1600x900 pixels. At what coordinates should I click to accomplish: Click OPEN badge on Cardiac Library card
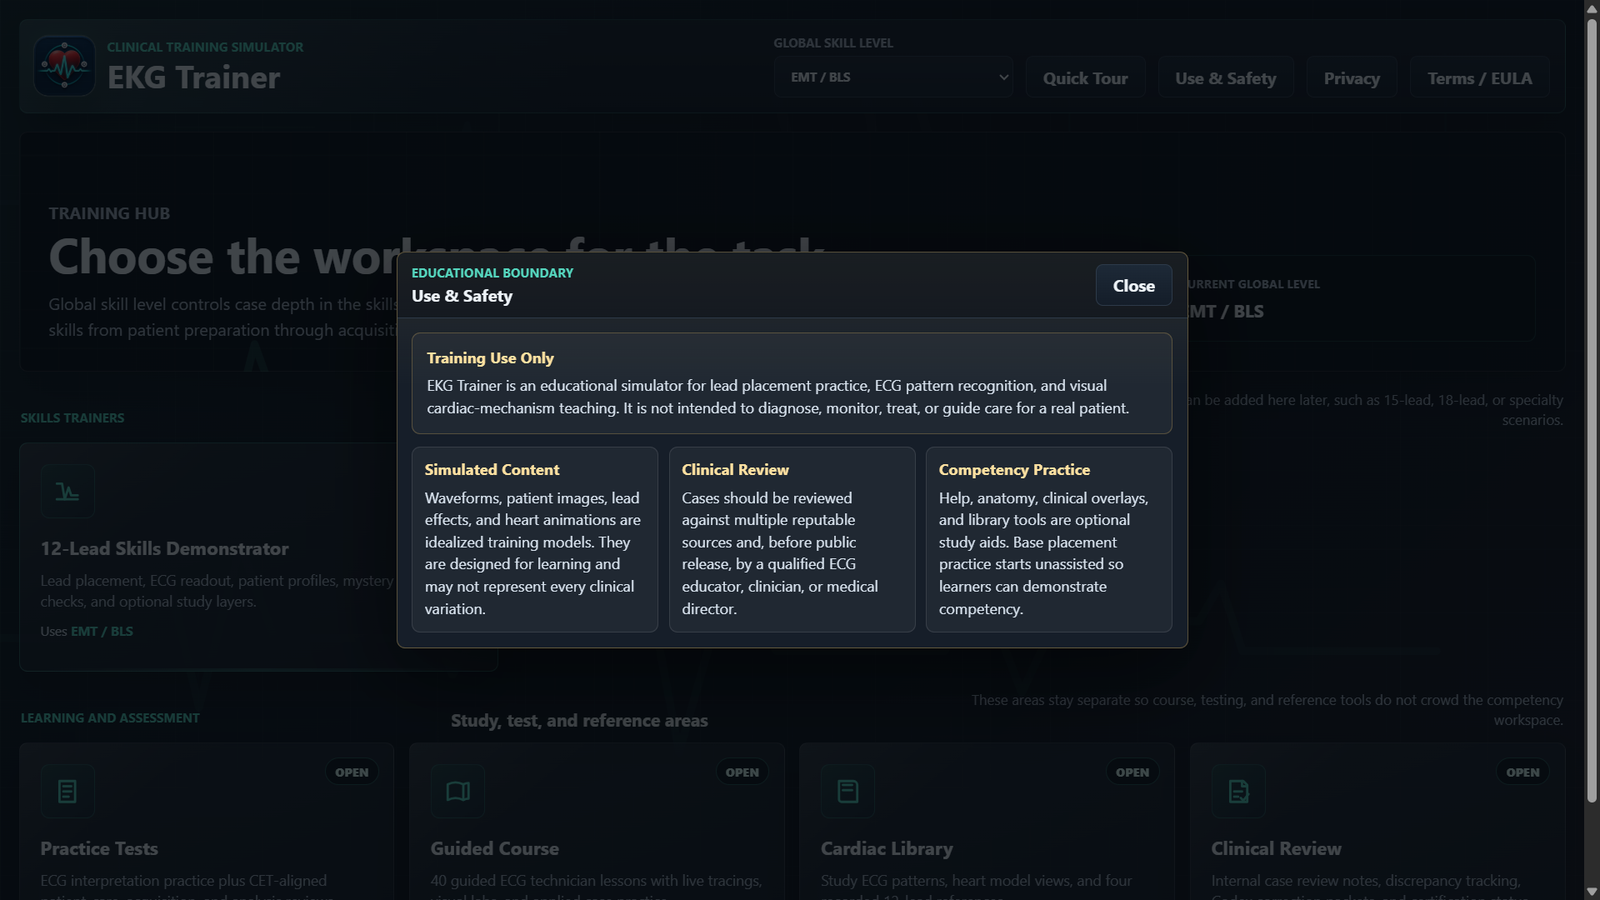tap(1132, 772)
